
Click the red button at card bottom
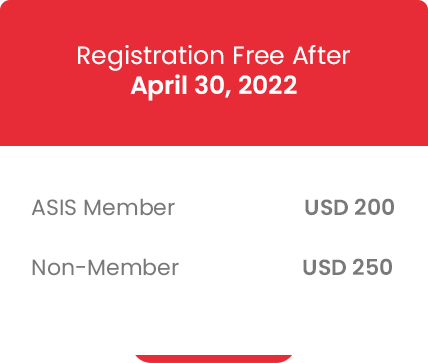click(214, 359)
